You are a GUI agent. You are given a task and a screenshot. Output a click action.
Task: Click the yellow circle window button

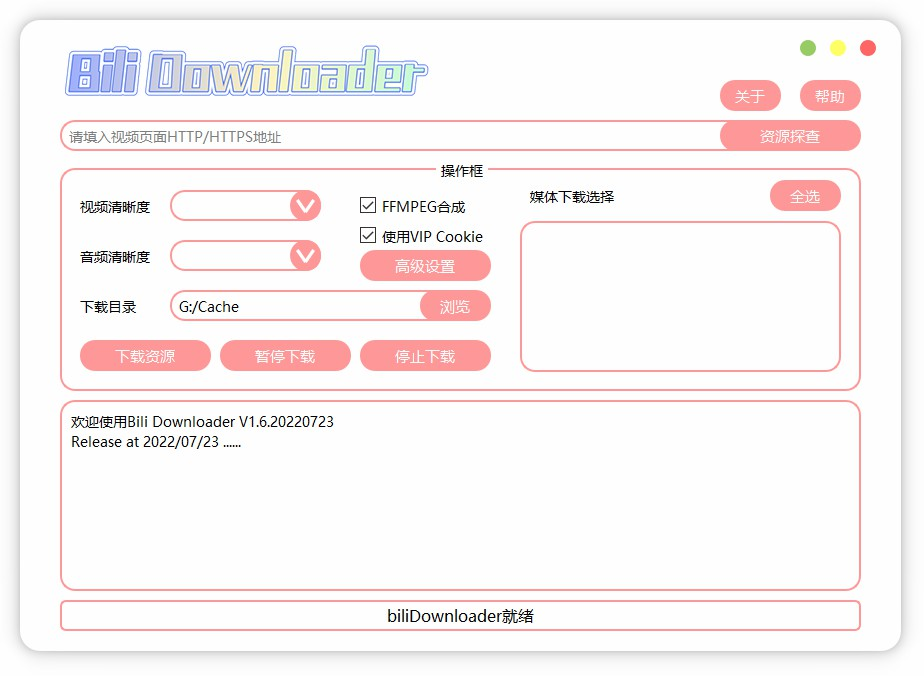tap(838, 48)
